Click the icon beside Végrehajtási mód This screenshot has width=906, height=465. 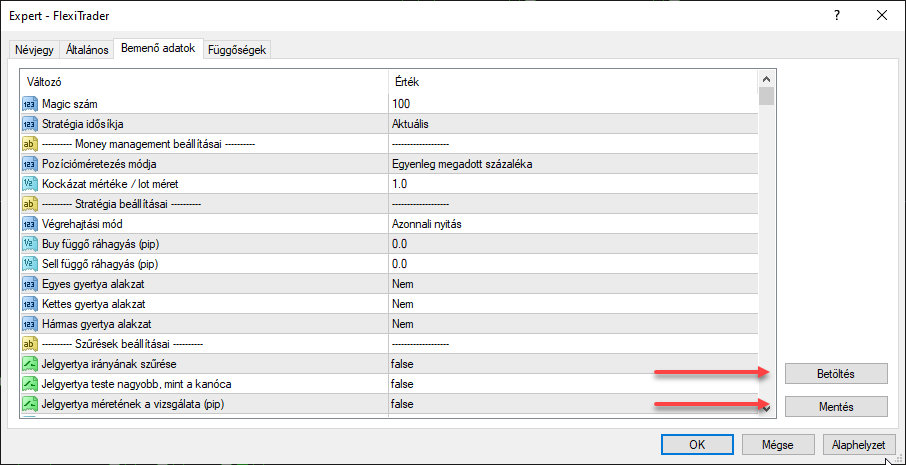29,224
